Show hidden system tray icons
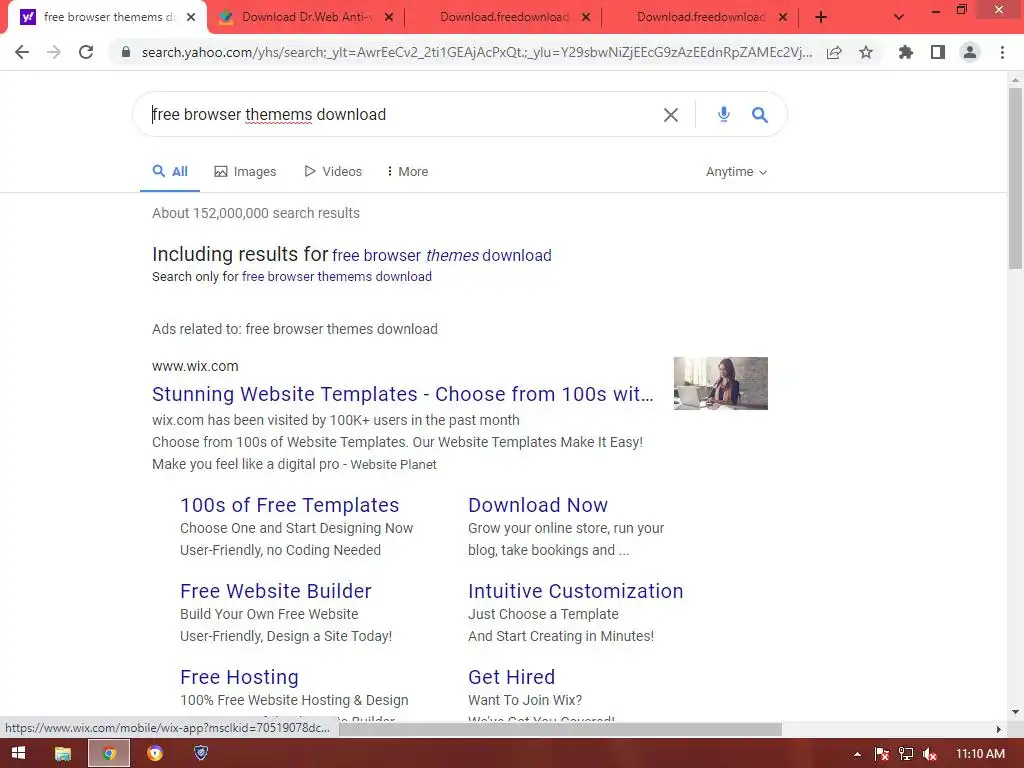1024x768 pixels. (x=857, y=754)
